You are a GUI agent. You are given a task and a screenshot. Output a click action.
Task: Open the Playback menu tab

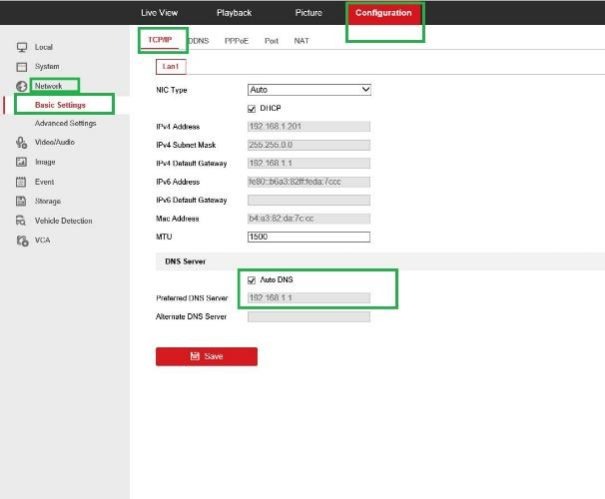tap(234, 13)
